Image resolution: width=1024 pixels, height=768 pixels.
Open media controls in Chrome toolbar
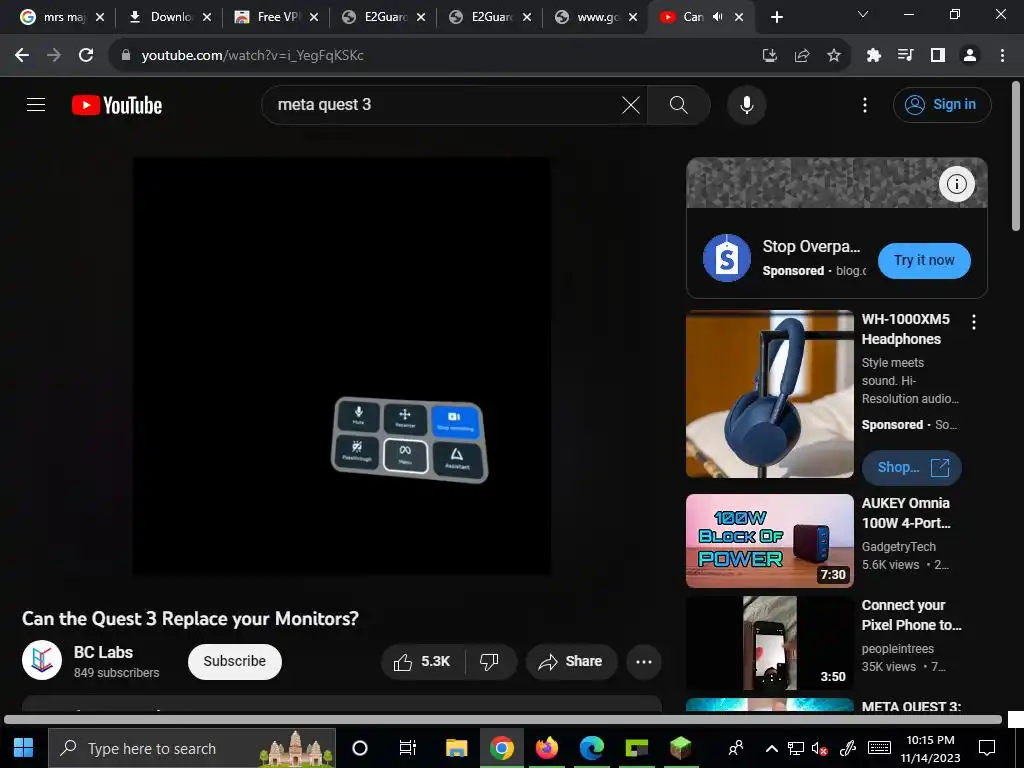tap(905, 56)
